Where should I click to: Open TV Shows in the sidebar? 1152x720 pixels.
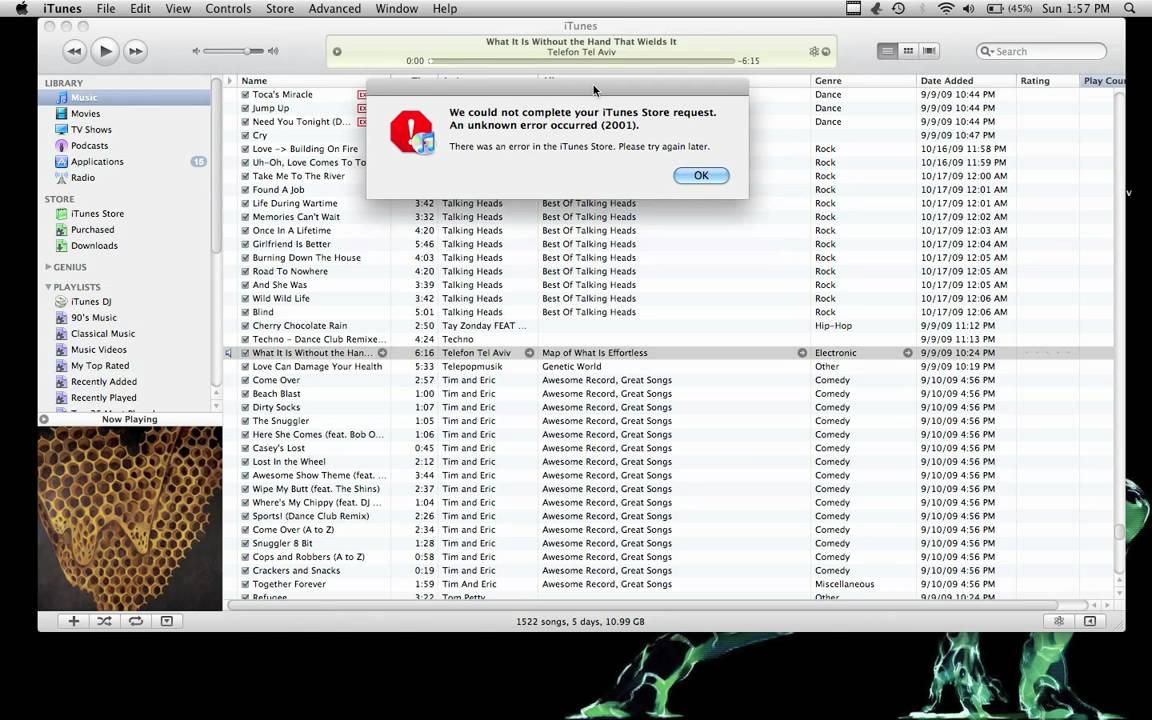point(91,130)
